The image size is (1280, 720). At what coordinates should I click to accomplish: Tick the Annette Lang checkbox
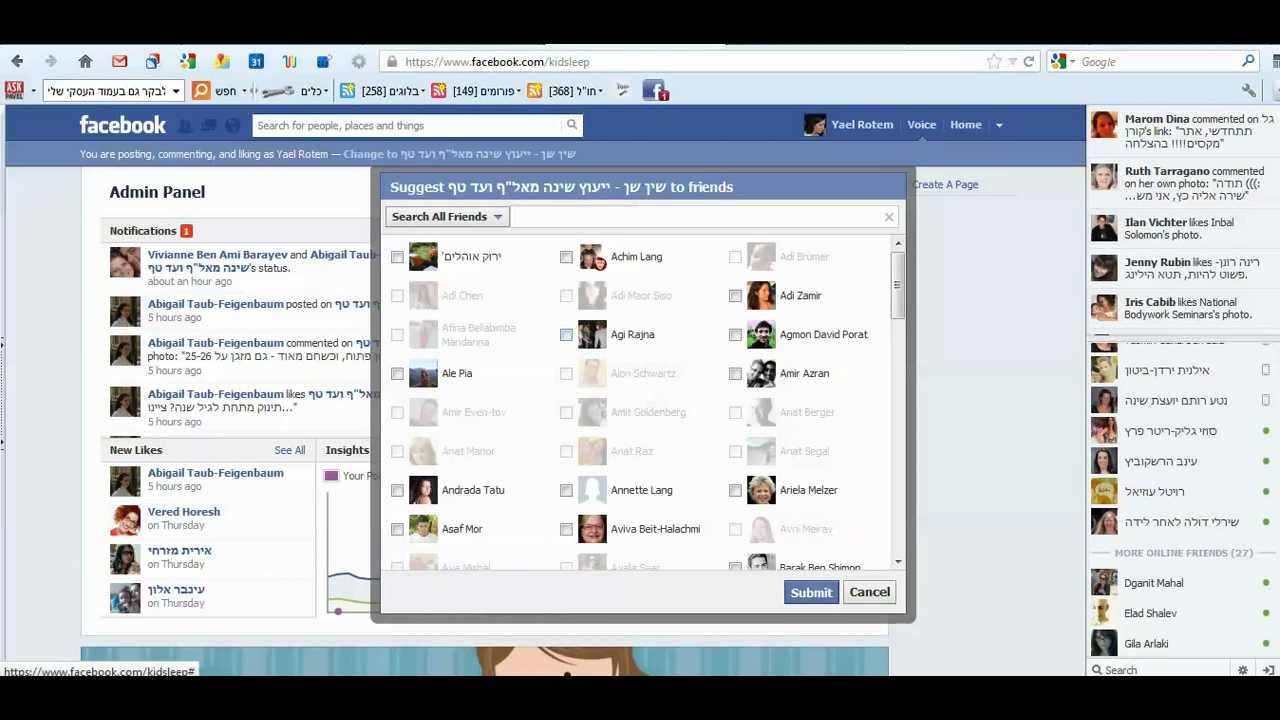tap(566, 491)
